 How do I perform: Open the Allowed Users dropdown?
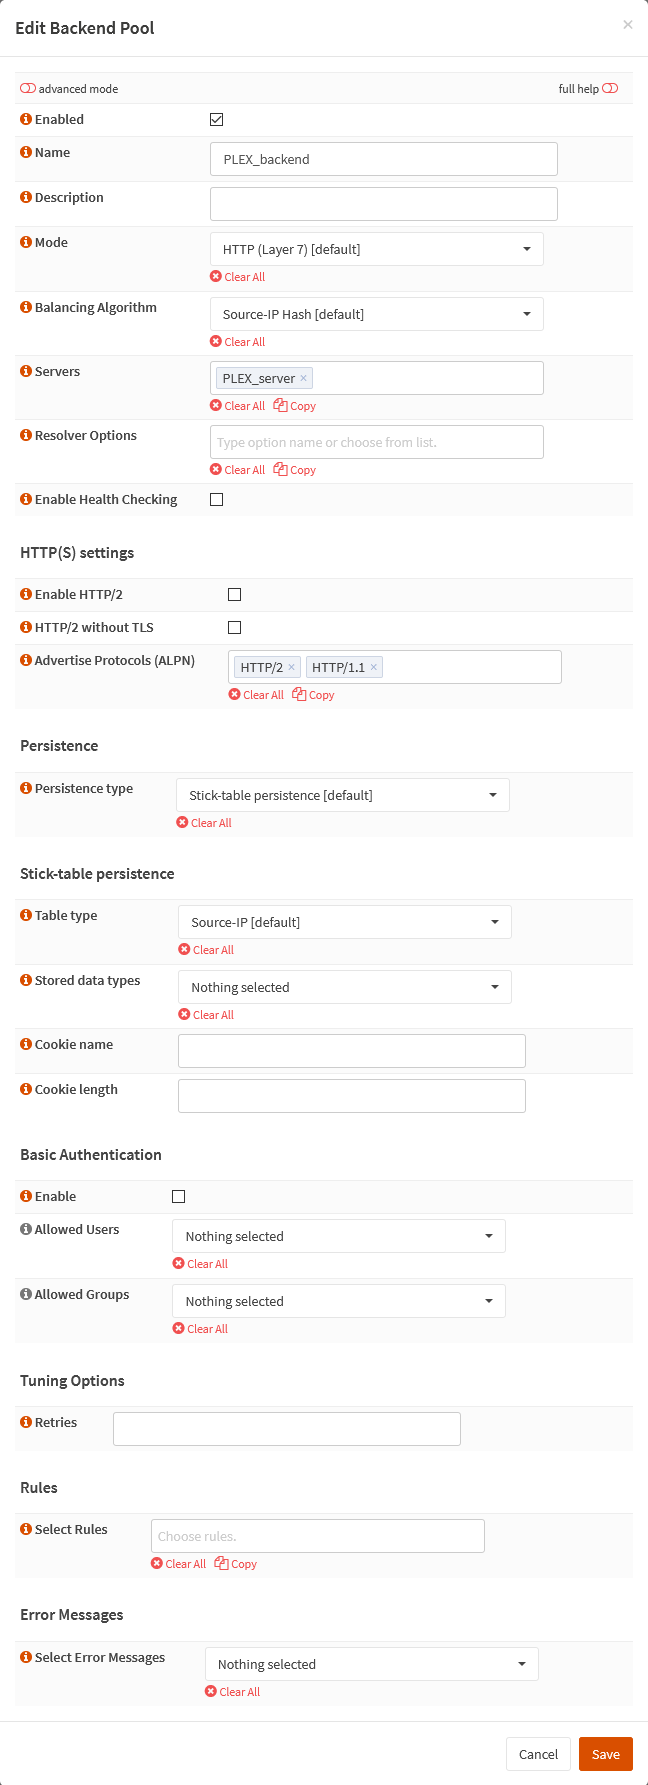[x=338, y=1237]
